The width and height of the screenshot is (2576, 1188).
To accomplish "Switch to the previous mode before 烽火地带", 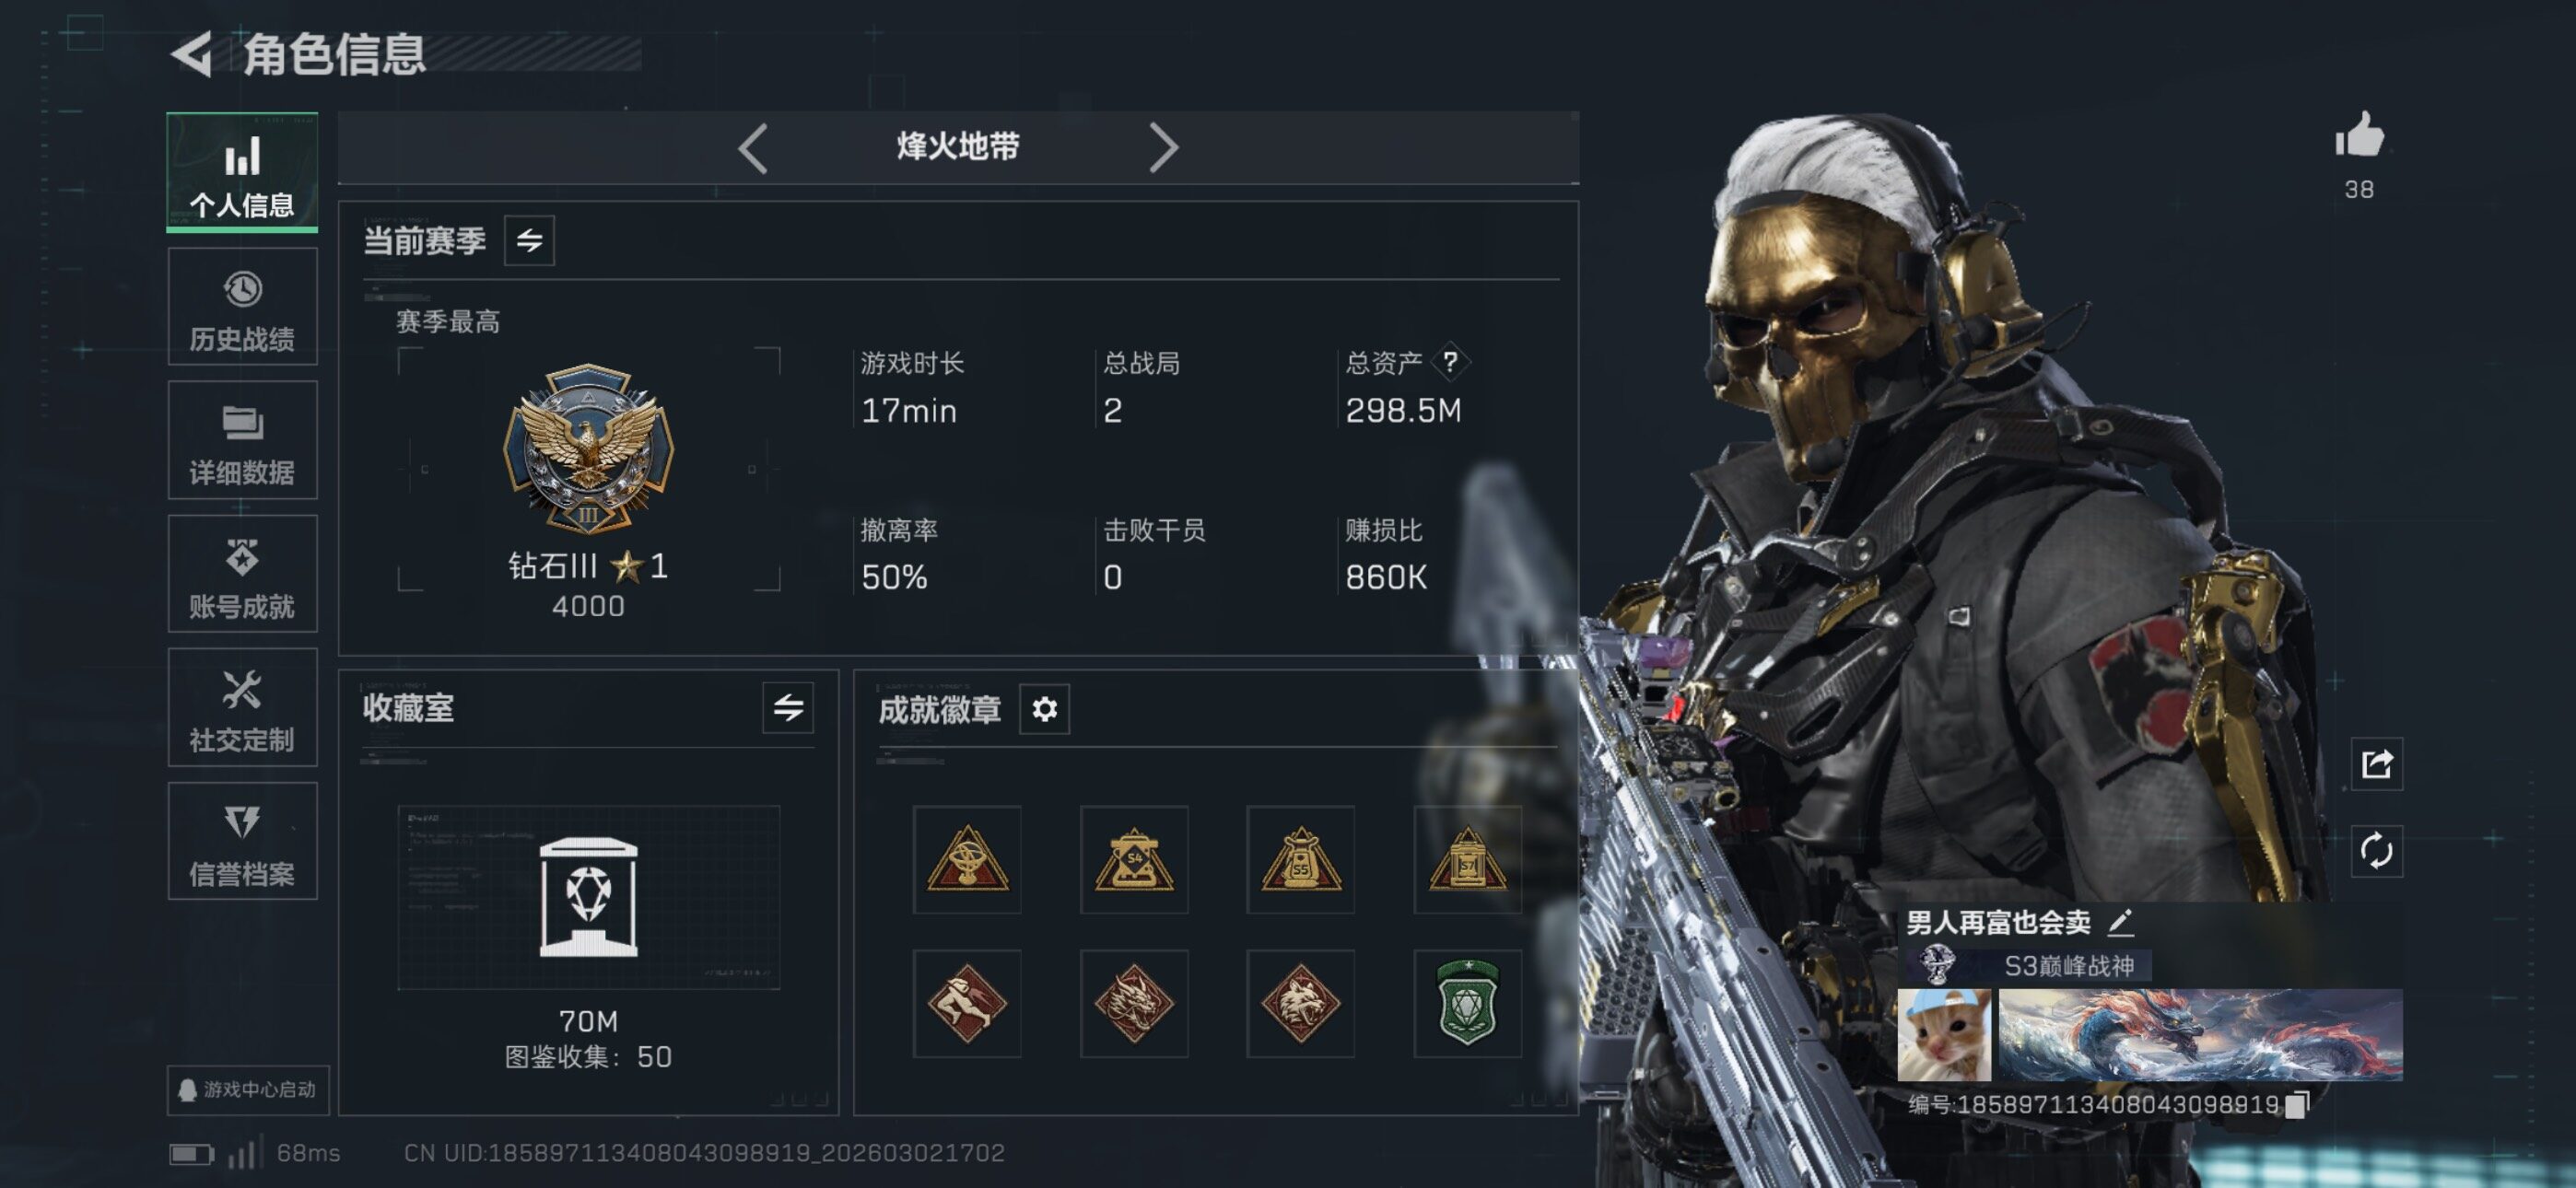I will [x=753, y=148].
